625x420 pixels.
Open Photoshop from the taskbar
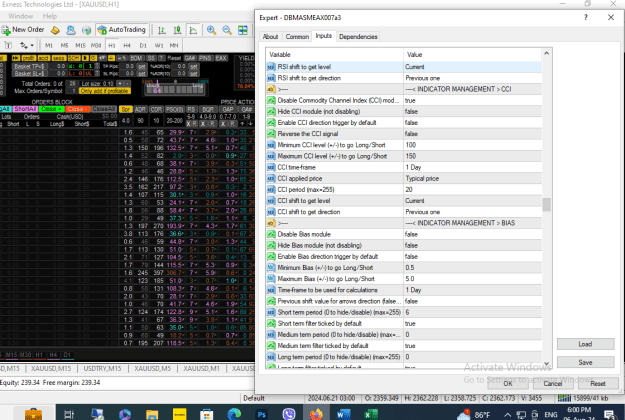click(x=261, y=414)
